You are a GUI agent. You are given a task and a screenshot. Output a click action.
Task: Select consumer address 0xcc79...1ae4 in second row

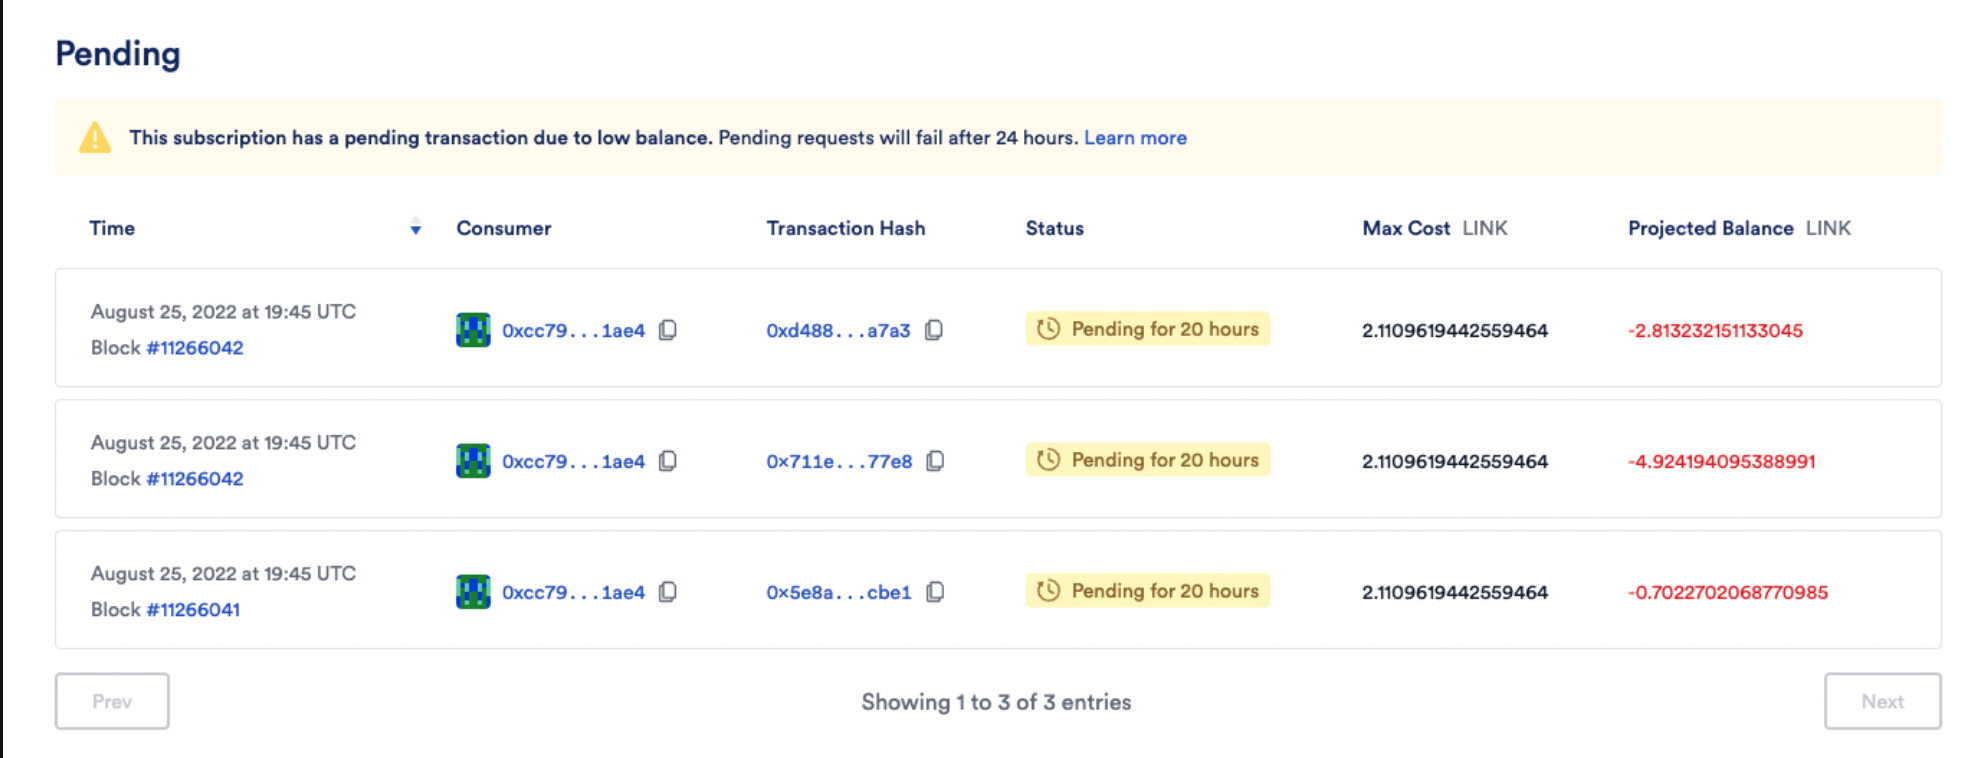point(572,461)
